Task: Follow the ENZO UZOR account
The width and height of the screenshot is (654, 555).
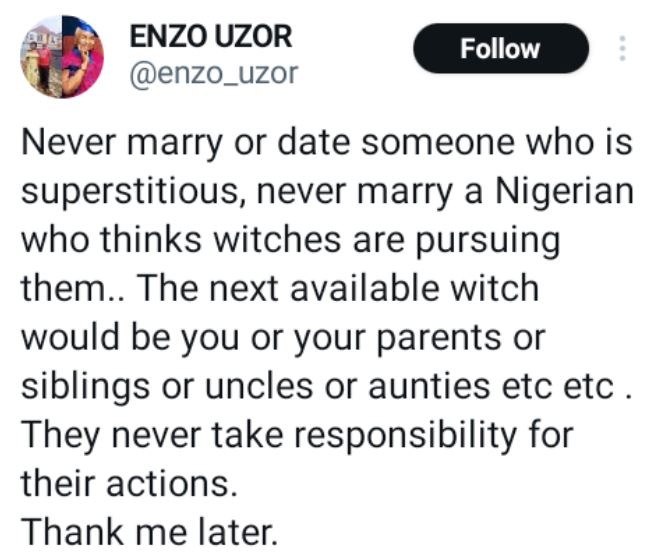Action: [500, 49]
